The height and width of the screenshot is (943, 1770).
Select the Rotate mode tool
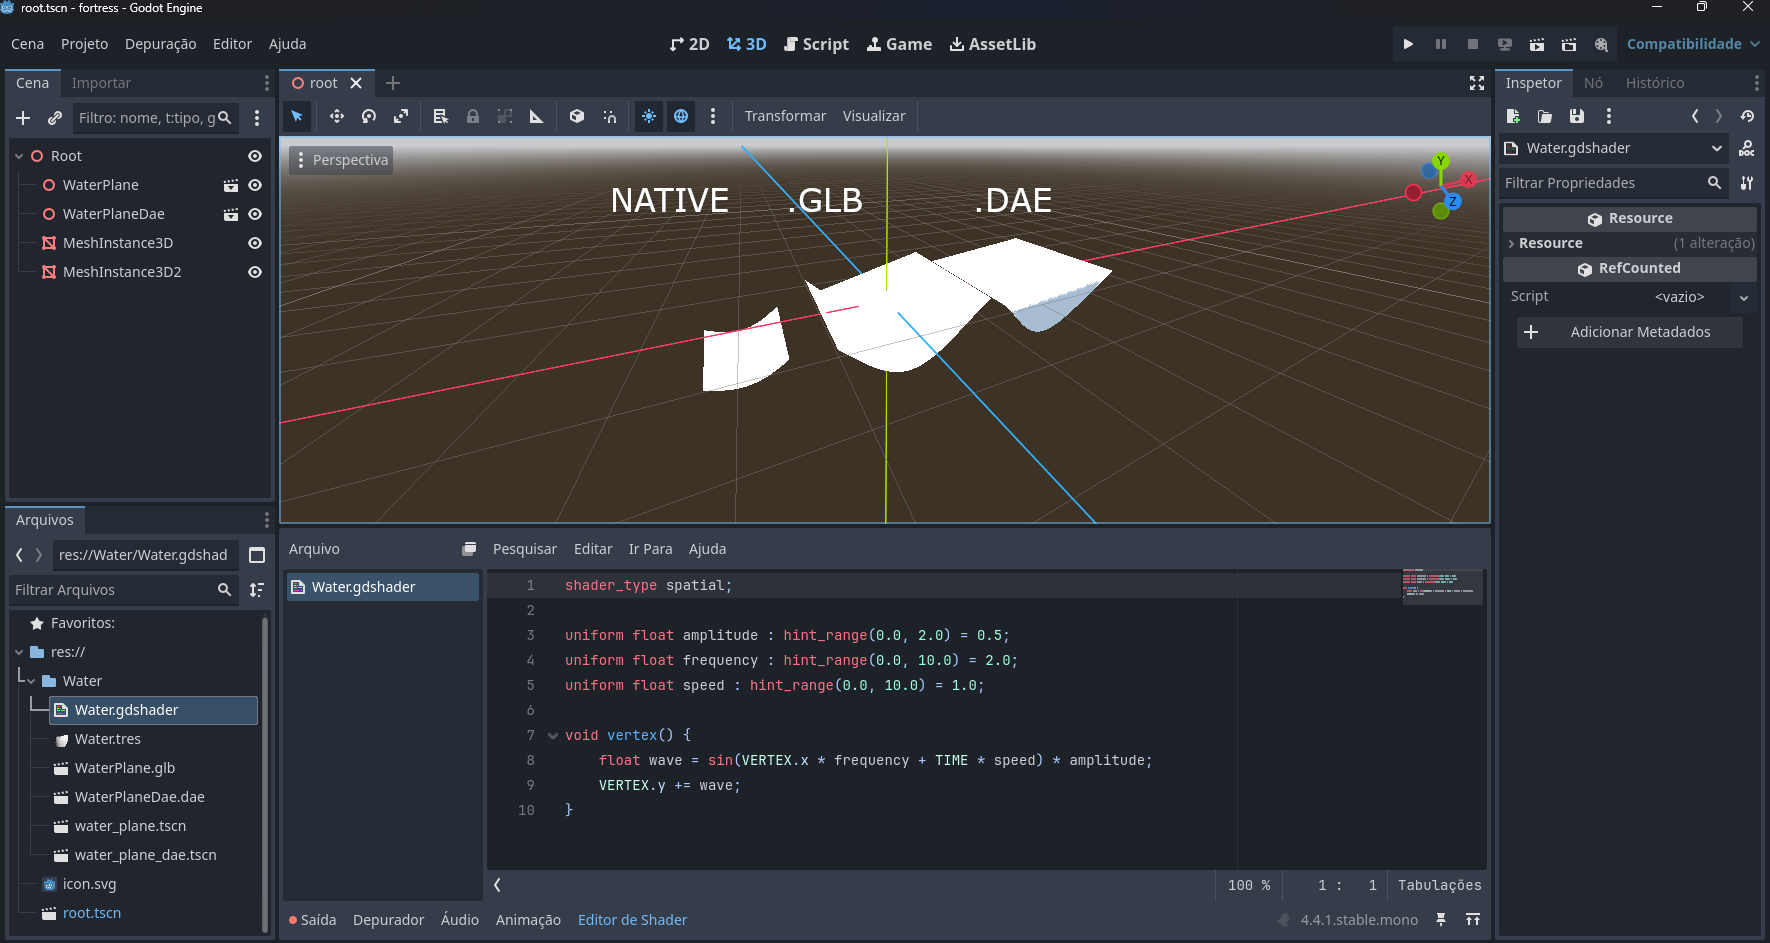coord(369,117)
